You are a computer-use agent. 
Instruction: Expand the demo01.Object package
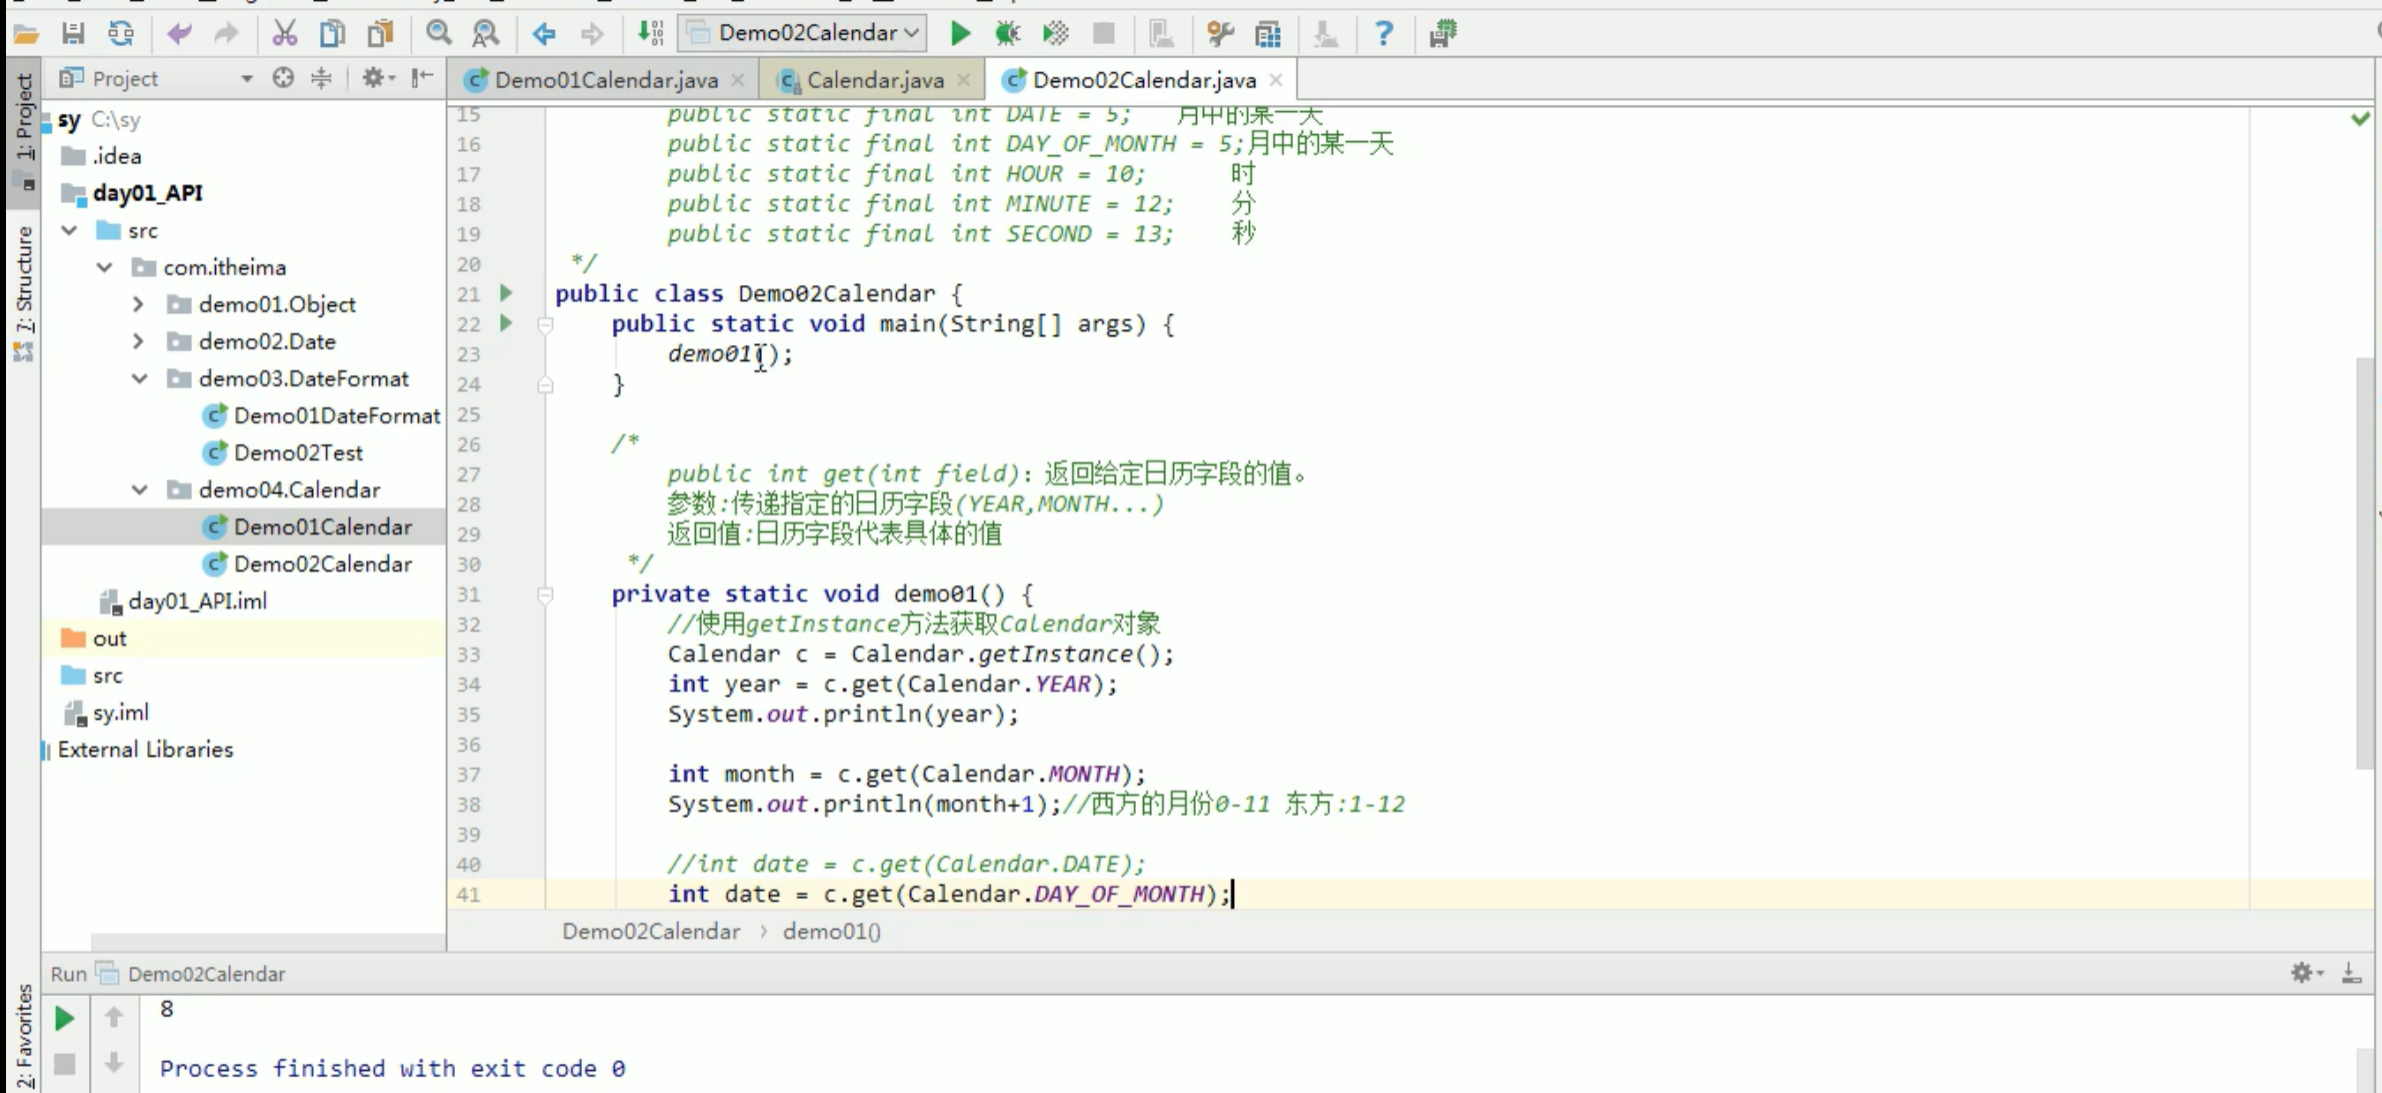[138, 304]
